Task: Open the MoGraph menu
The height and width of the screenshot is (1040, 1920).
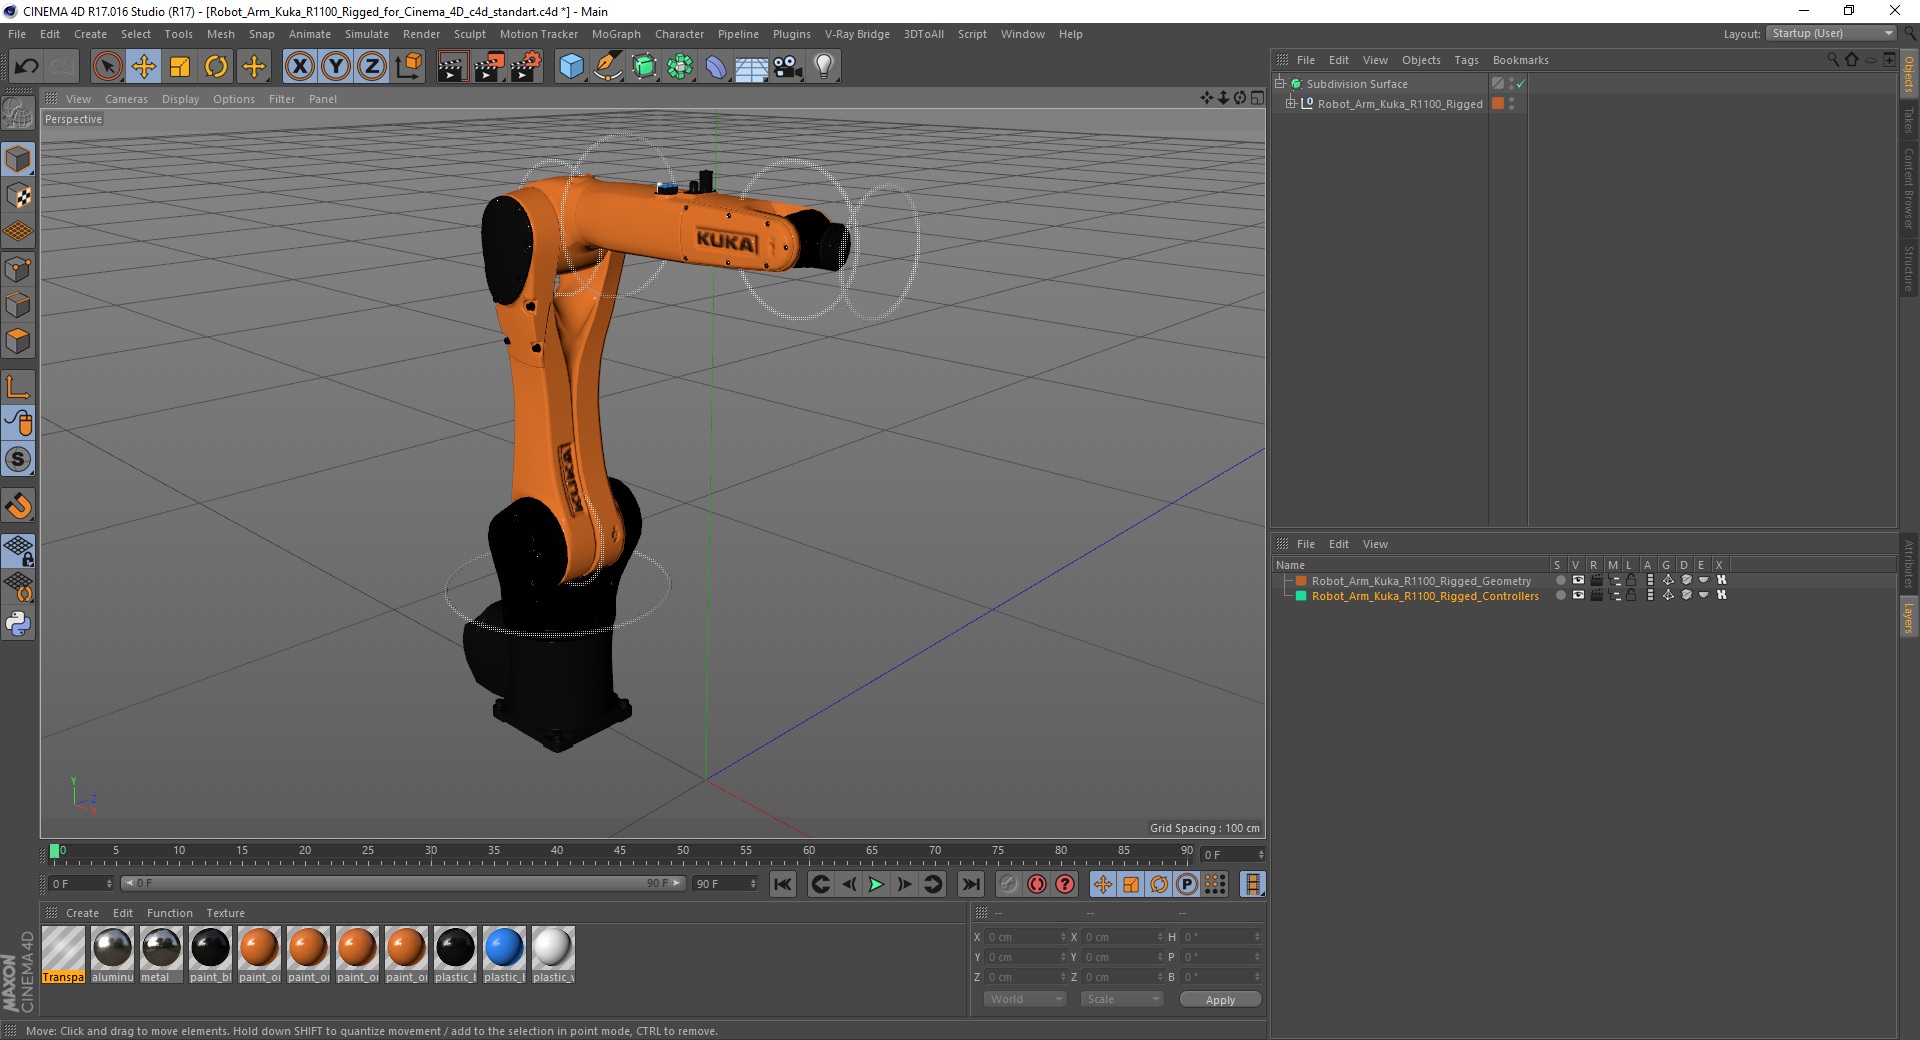Action: (616, 34)
